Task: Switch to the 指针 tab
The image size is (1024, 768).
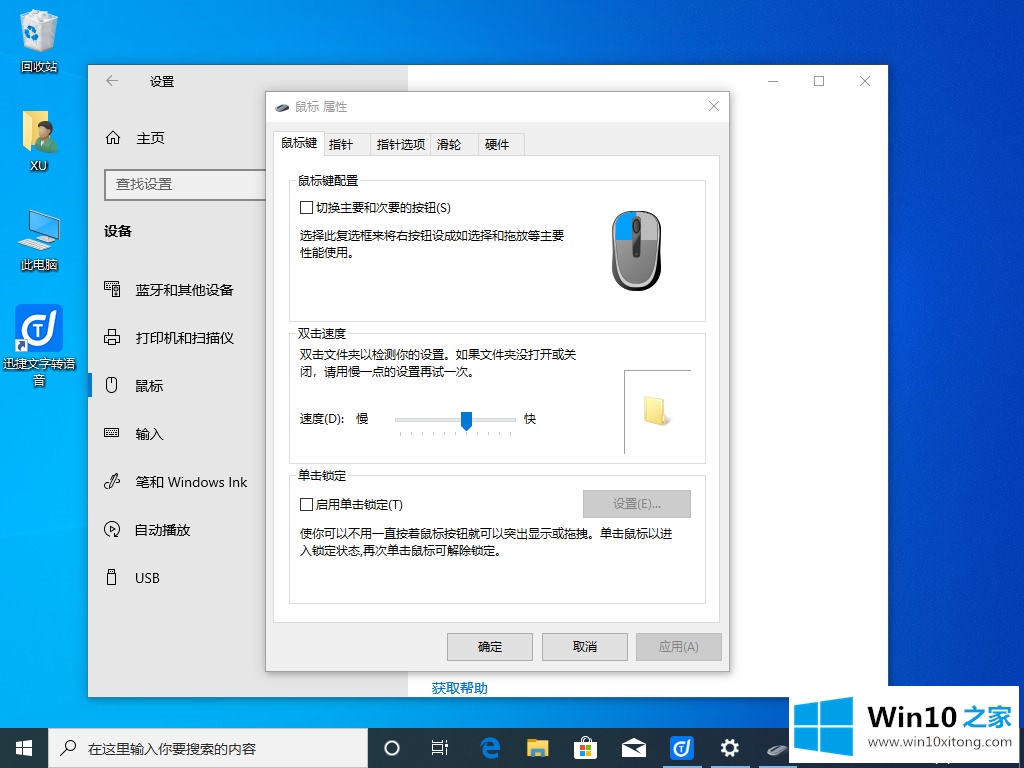Action: point(341,144)
